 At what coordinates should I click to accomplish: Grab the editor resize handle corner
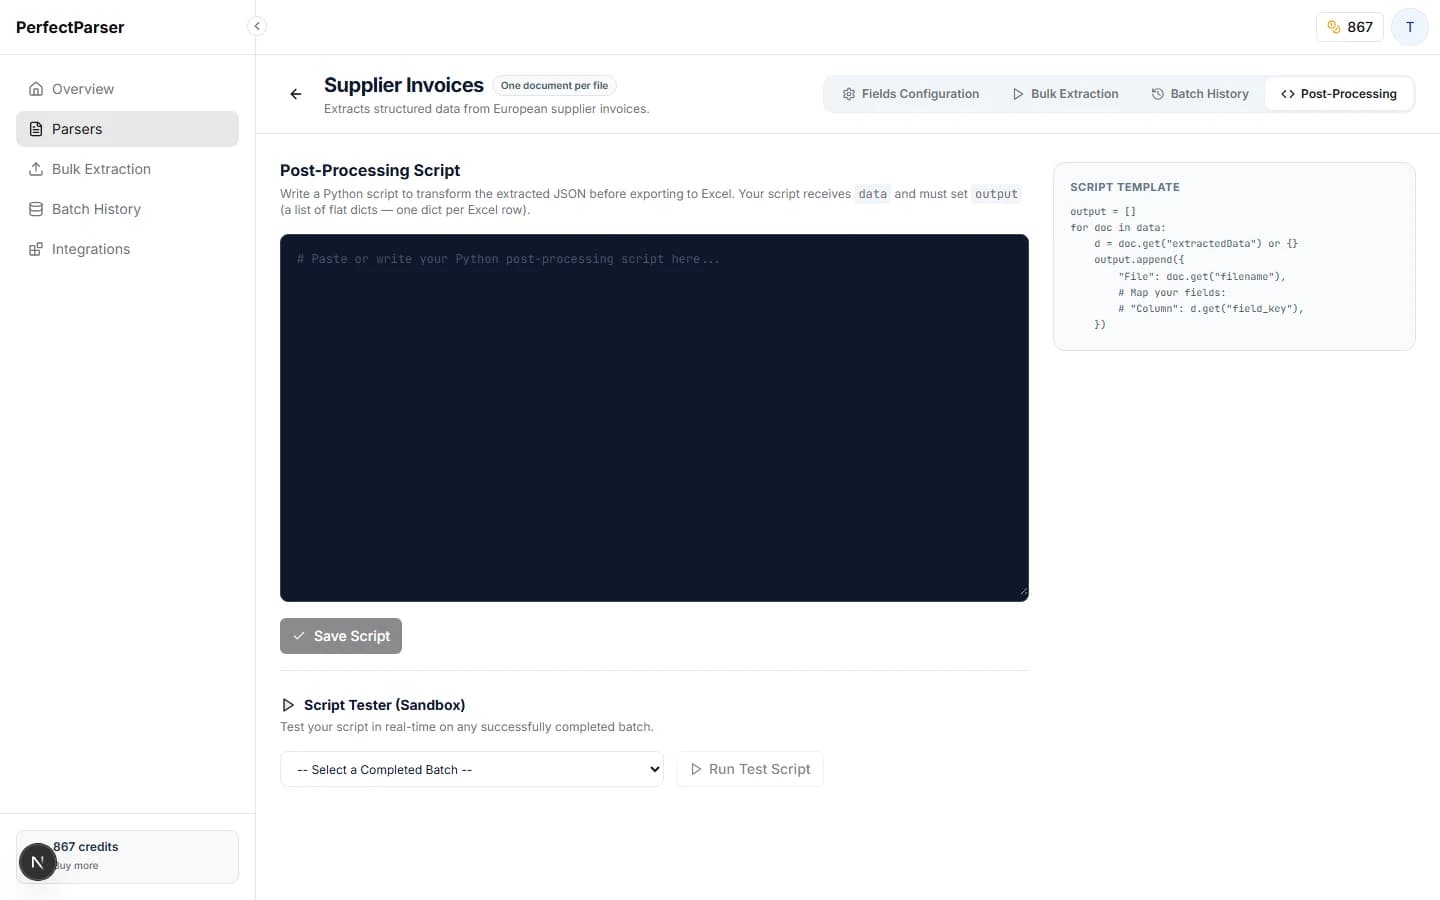(1023, 593)
